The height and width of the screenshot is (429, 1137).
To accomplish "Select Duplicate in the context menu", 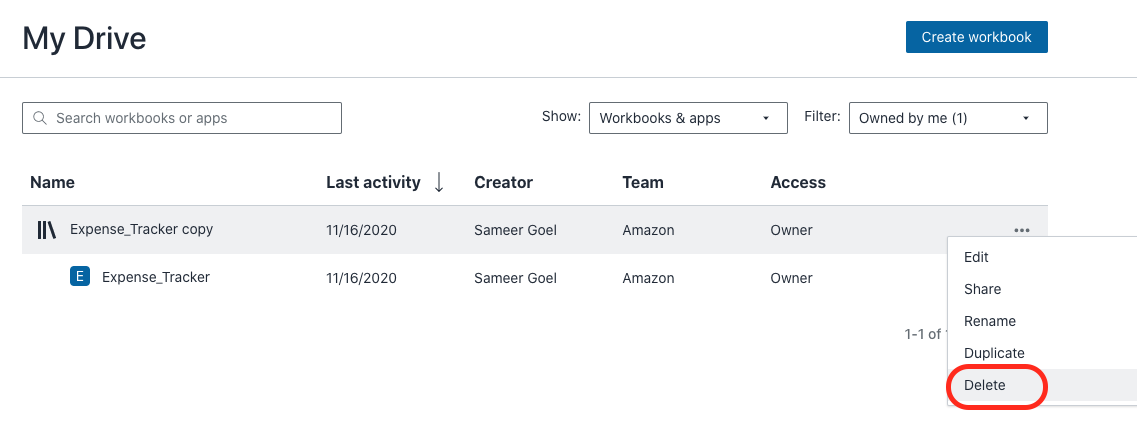I will (994, 353).
